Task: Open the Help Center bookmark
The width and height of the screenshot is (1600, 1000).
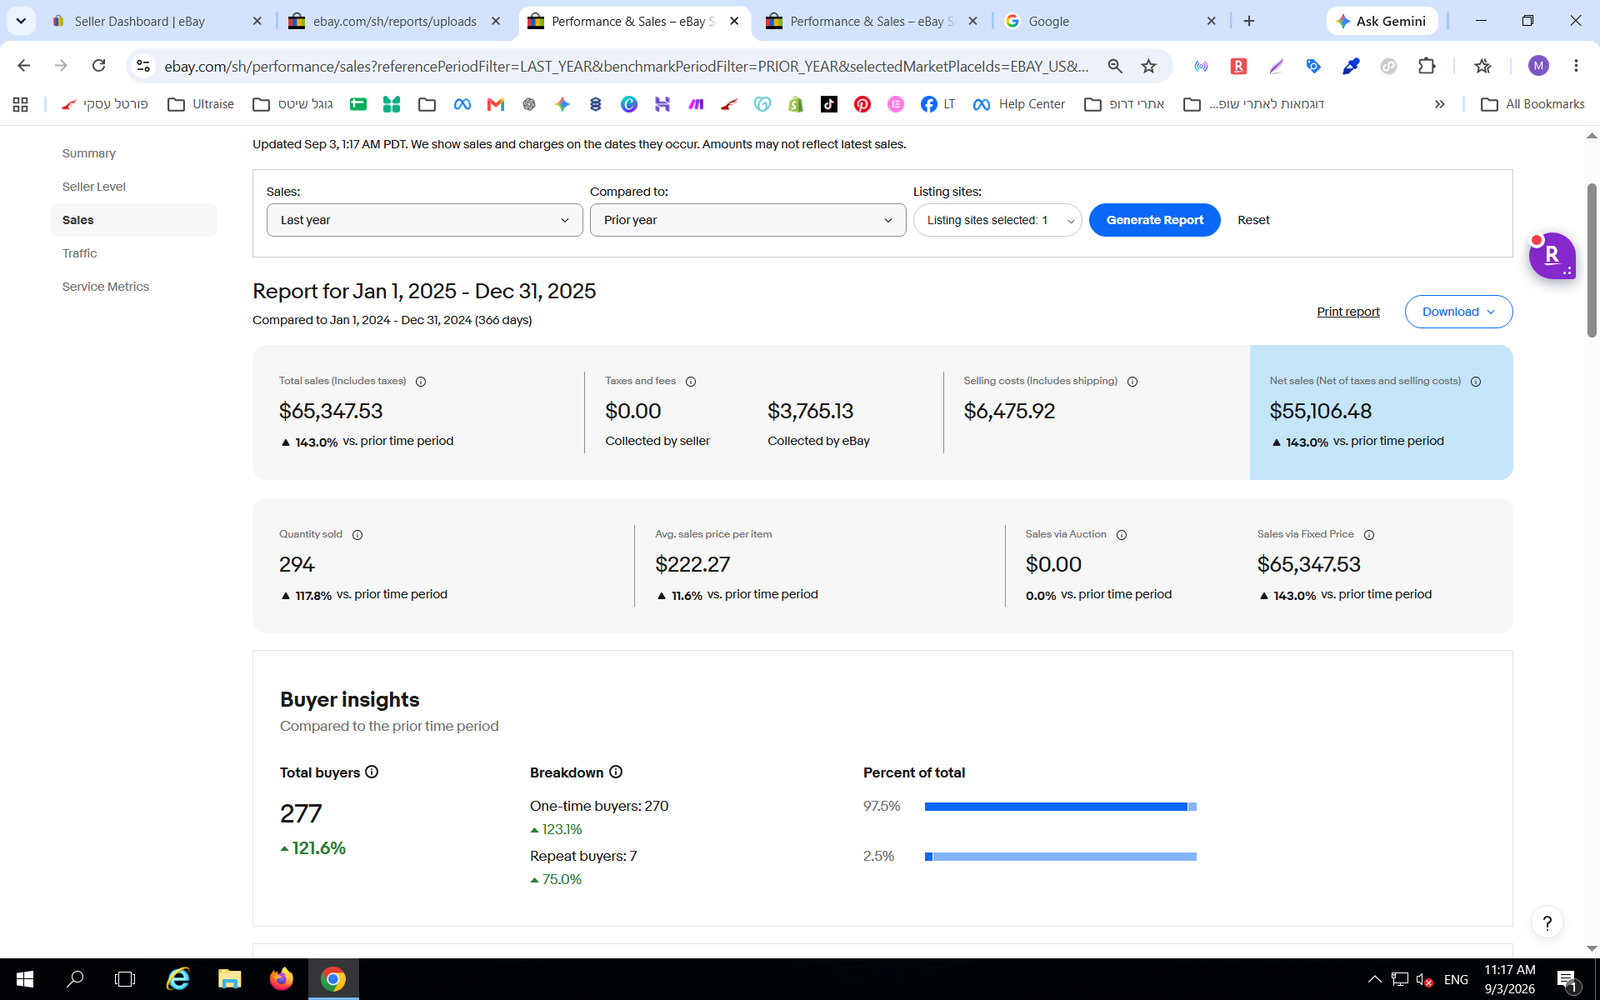Action: [1019, 104]
